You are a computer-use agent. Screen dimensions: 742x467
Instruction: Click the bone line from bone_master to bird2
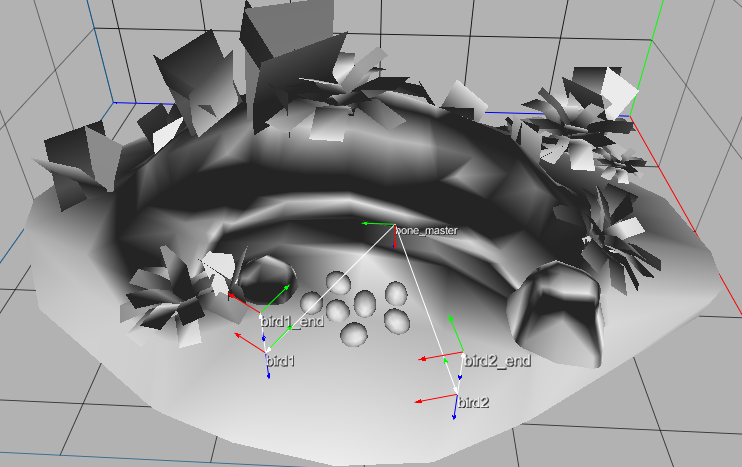click(426, 308)
